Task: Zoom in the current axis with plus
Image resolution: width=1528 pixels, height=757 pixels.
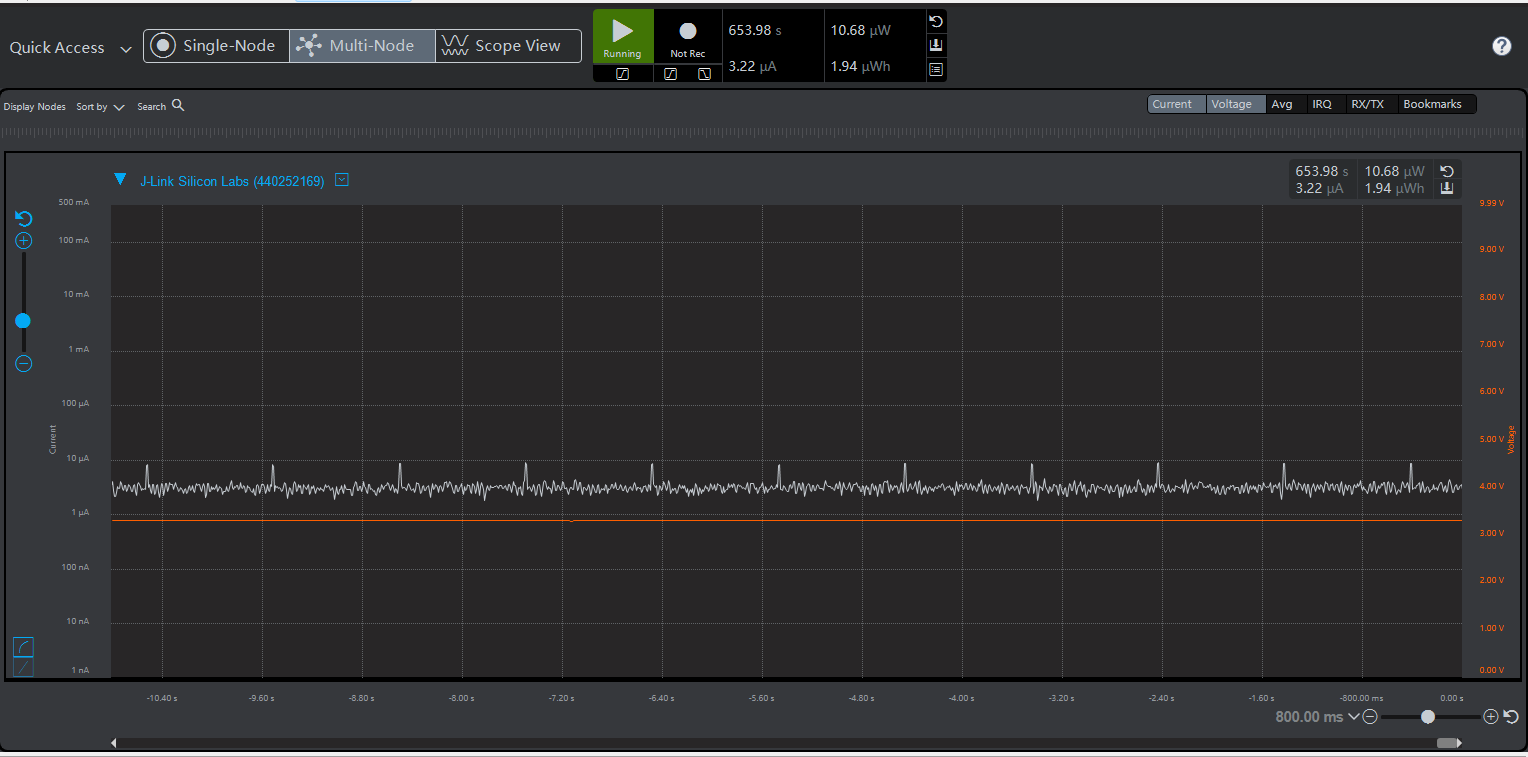Action: pos(24,241)
